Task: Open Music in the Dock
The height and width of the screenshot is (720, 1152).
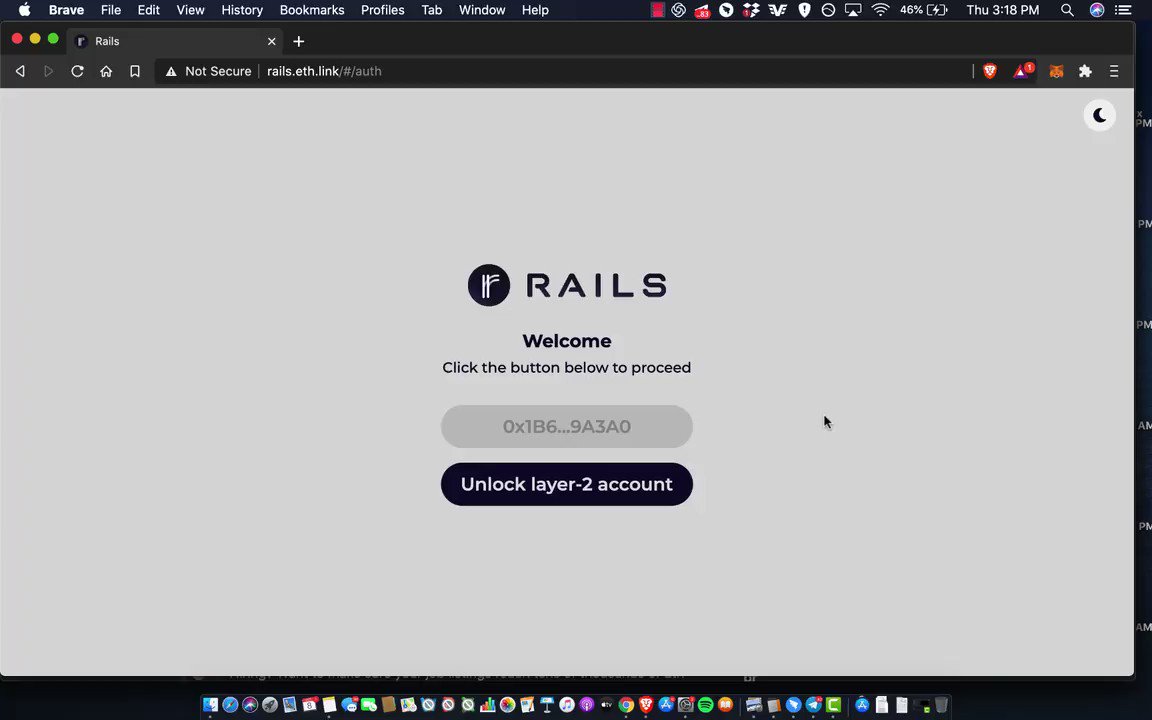Action: pos(566,705)
